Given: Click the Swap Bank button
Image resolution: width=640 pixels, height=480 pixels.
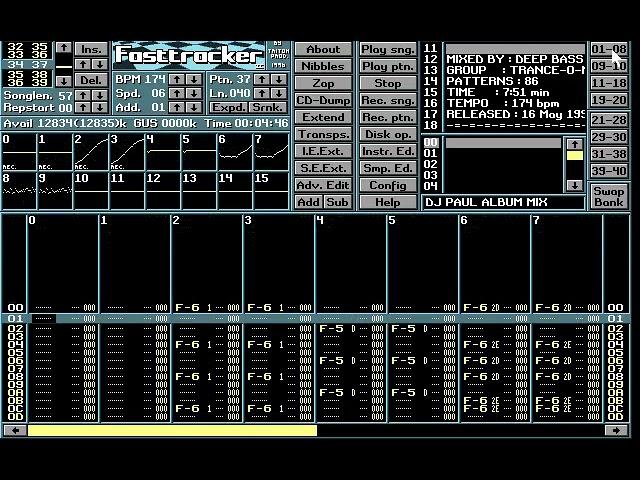Looking at the screenshot, I should point(609,196).
